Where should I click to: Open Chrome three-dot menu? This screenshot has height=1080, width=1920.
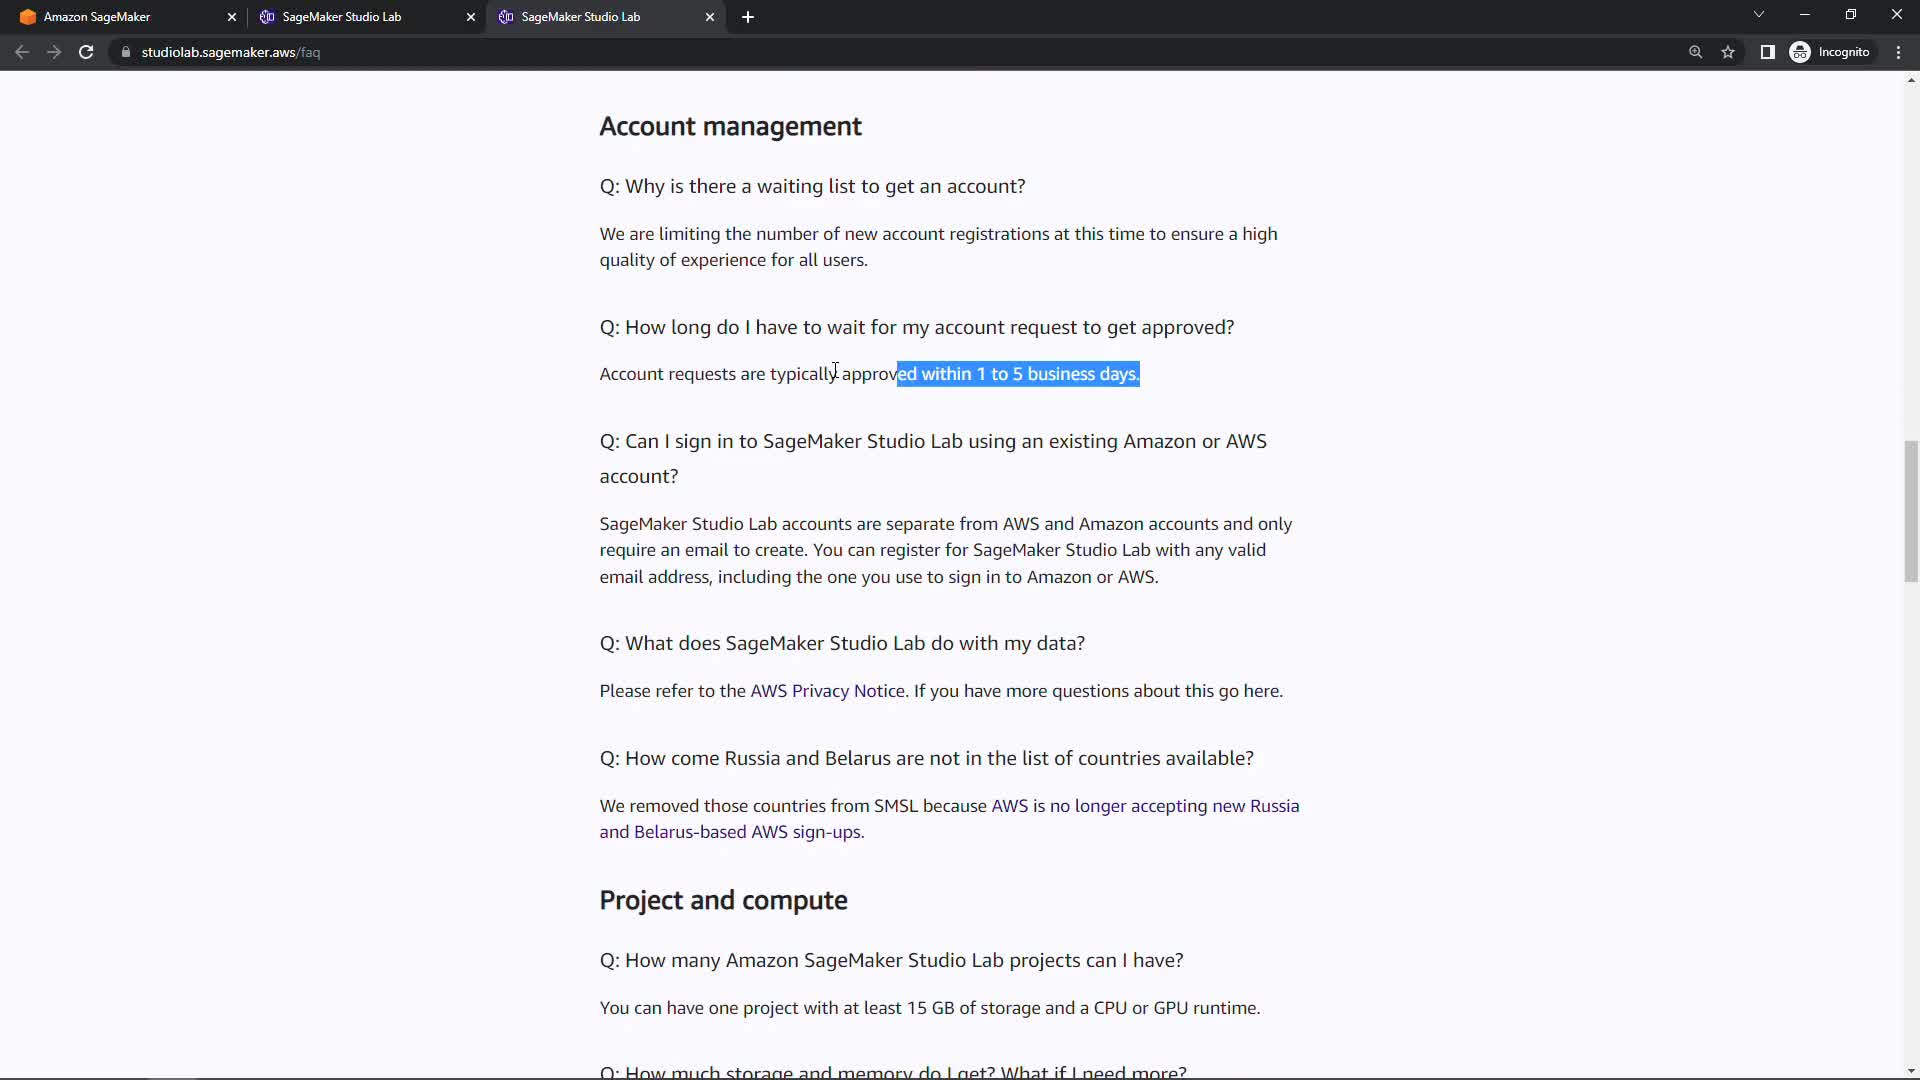[1898, 52]
